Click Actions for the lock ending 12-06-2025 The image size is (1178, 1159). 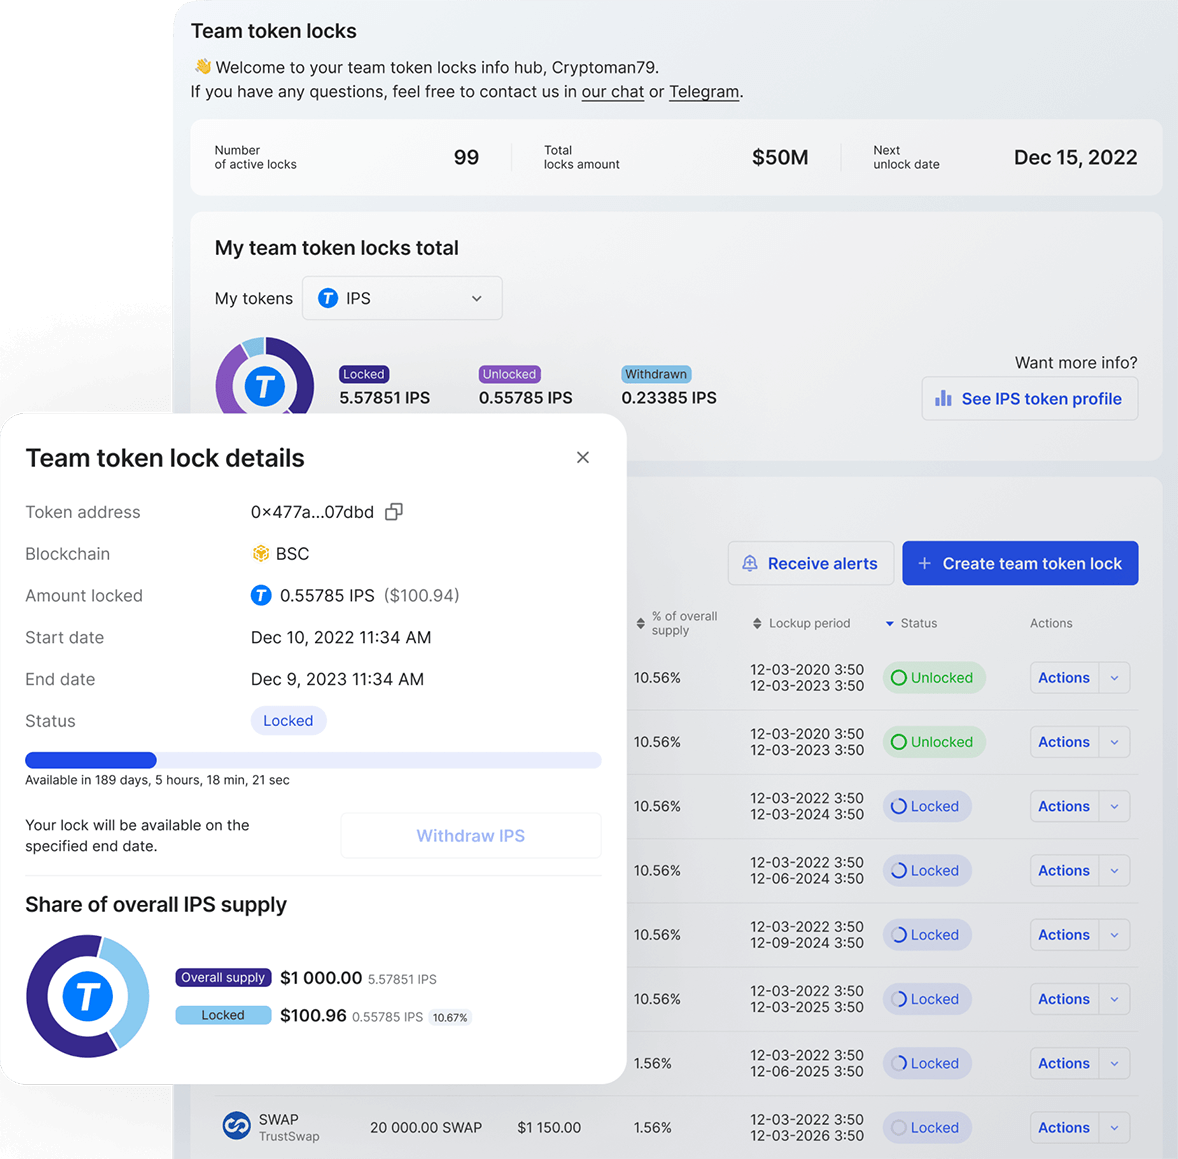click(x=1063, y=1064)
